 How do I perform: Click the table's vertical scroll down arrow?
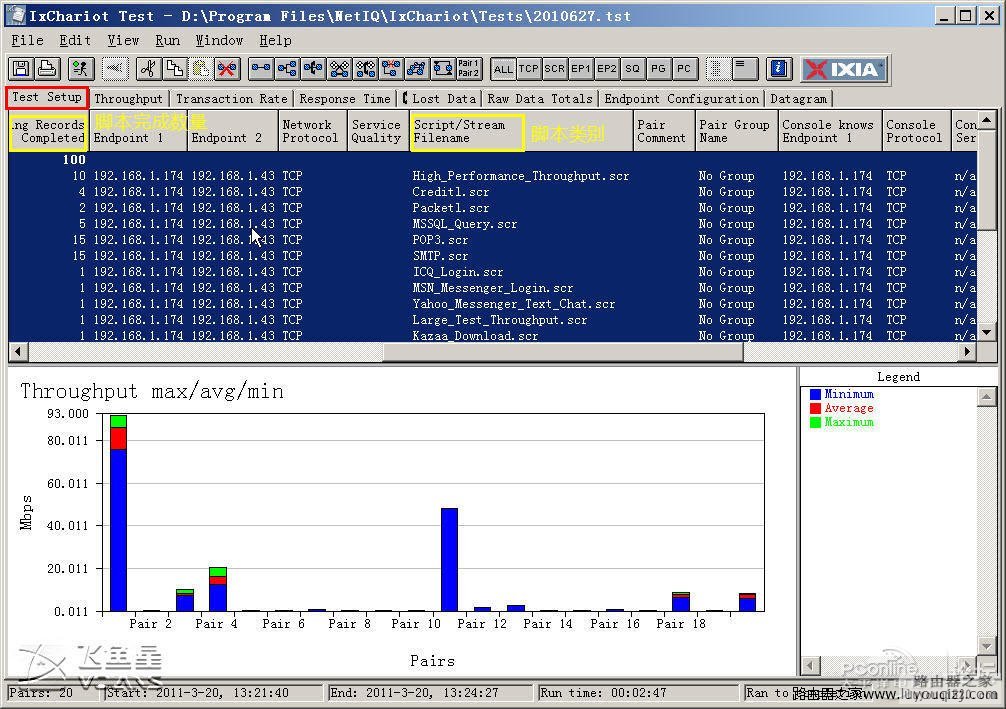tap(986, 332)
